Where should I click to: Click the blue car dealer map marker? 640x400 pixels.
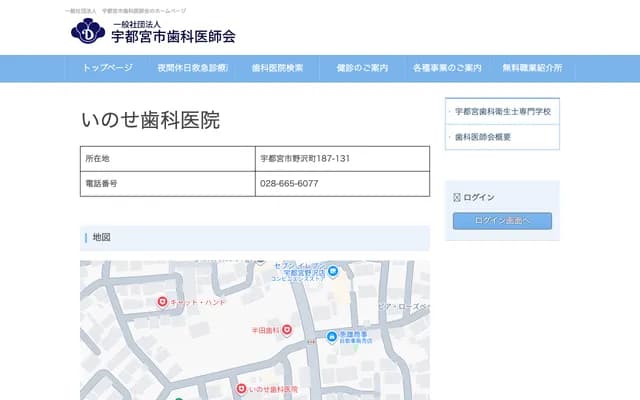tap(332, 337)
